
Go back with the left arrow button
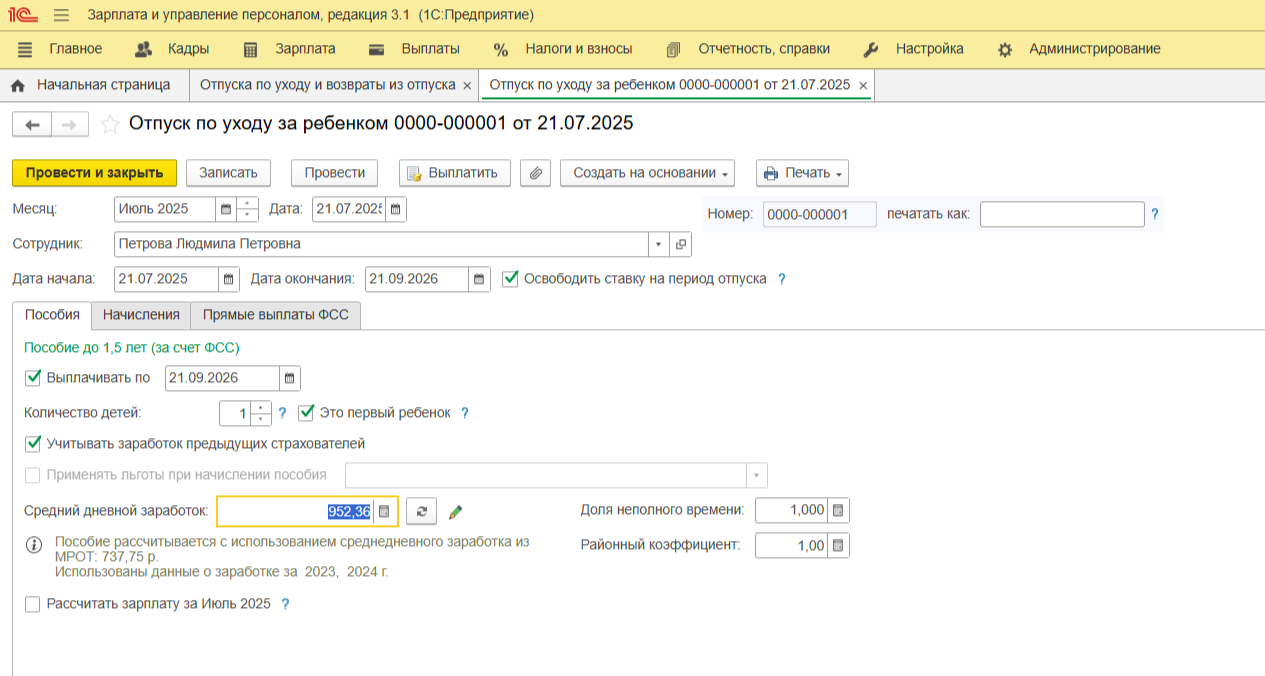(32, 124)
